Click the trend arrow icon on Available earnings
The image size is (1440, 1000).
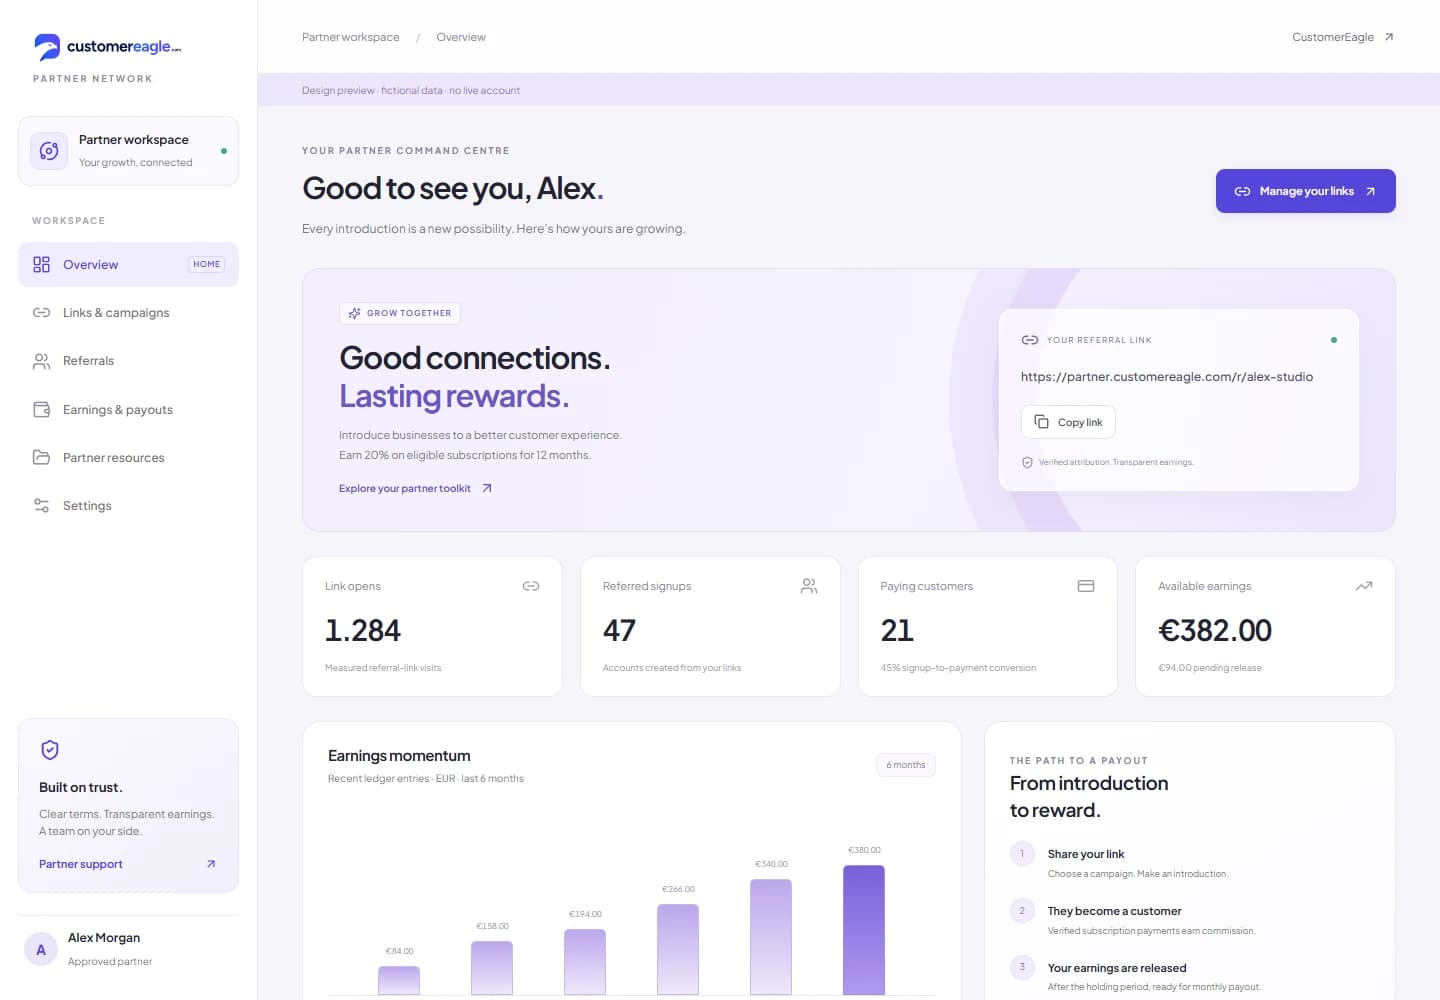(1364, 586)
